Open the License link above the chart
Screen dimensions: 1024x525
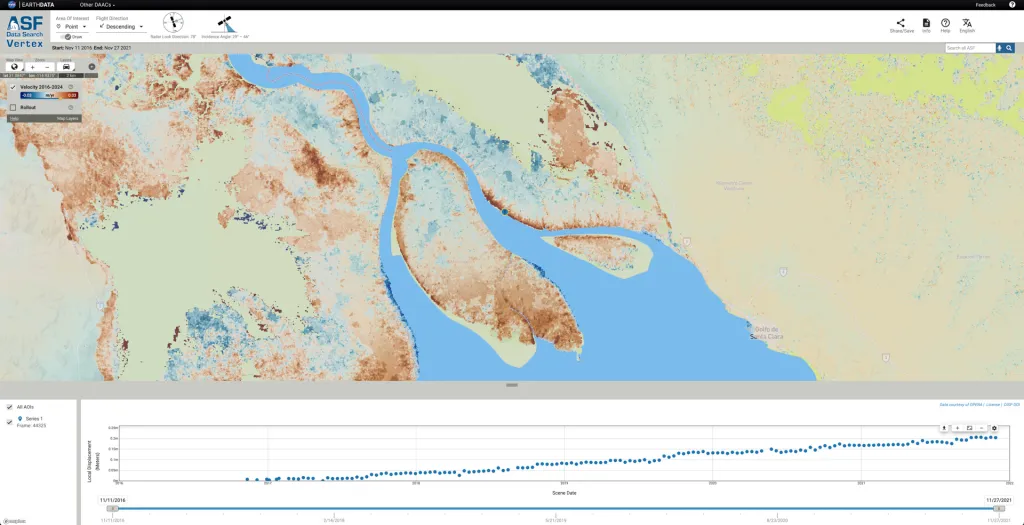pyautogui.click(x=993, y=405)
